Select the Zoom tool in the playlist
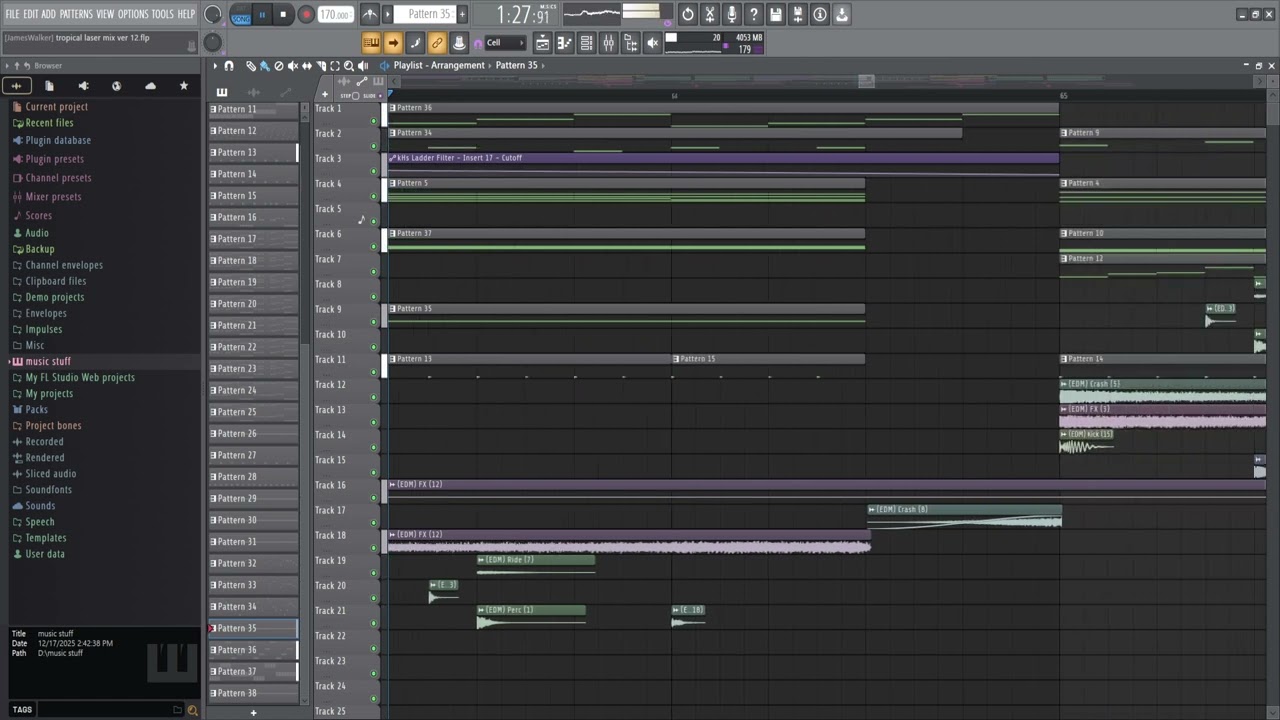This screenshot has height=720, width=1280. click(x=348, y=65)
